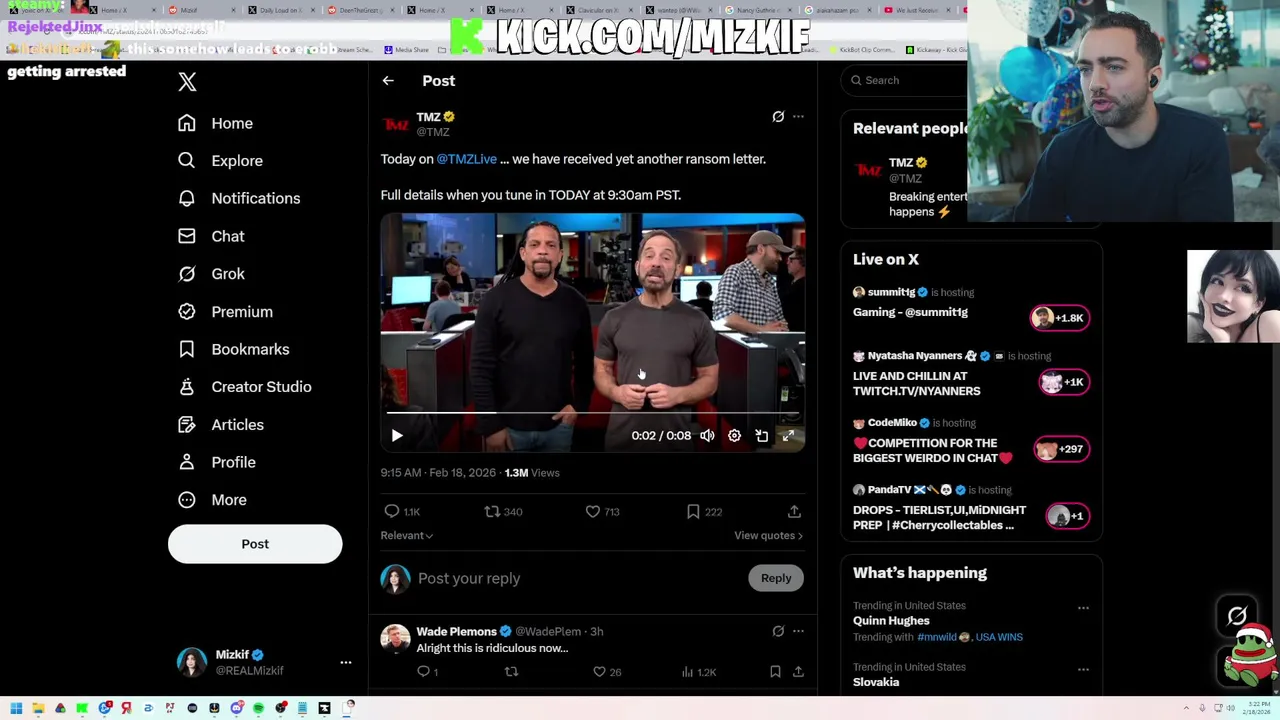
Task: Seek on the video progress bar
Action: click(592, 412)
